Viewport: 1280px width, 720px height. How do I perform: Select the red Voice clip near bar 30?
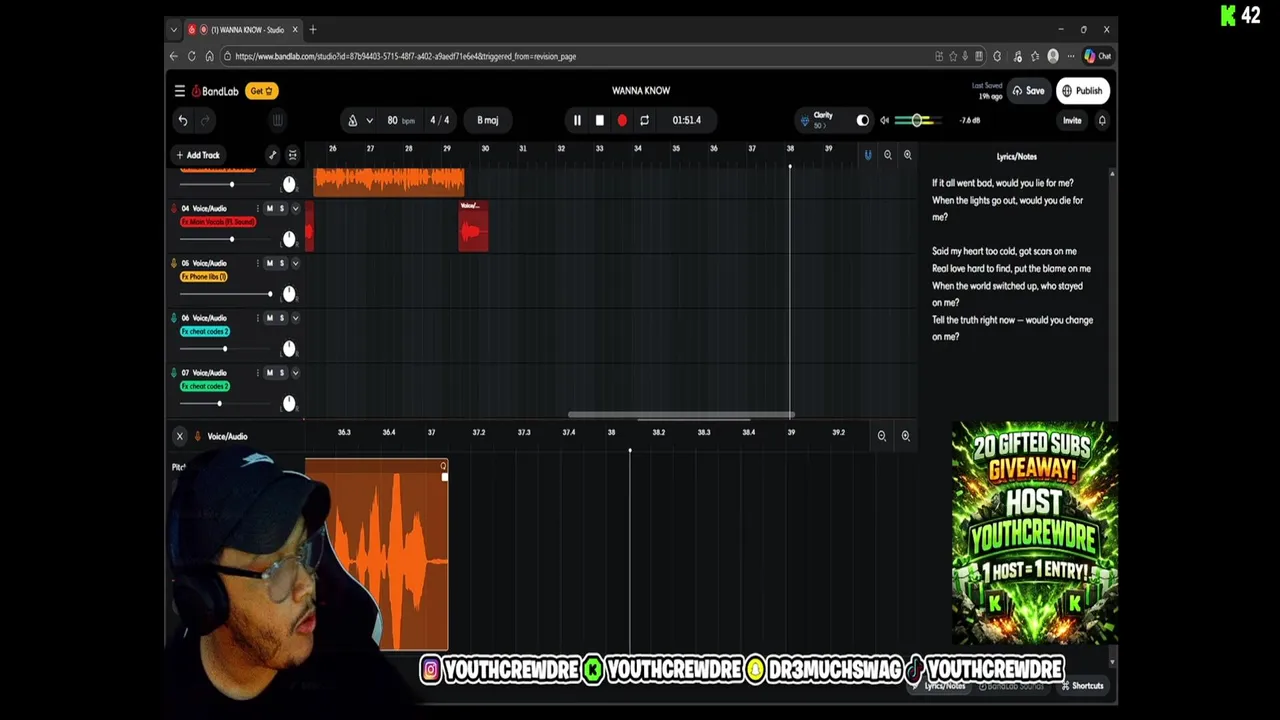(x=473, y=226)
